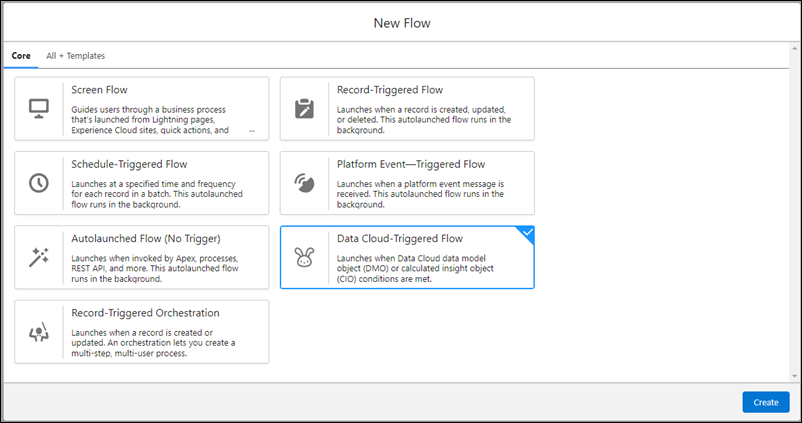Click the truncated ellipsis in Screen Flow description

pyautogui.click(x=252, y=131)
